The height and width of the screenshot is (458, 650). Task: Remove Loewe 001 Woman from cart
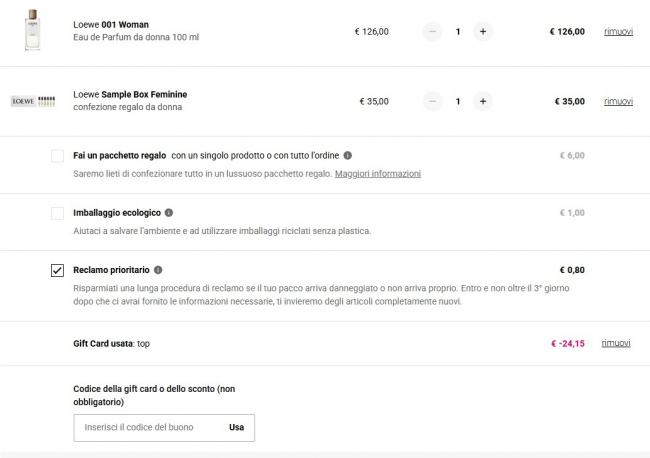(x=617, y=31)
